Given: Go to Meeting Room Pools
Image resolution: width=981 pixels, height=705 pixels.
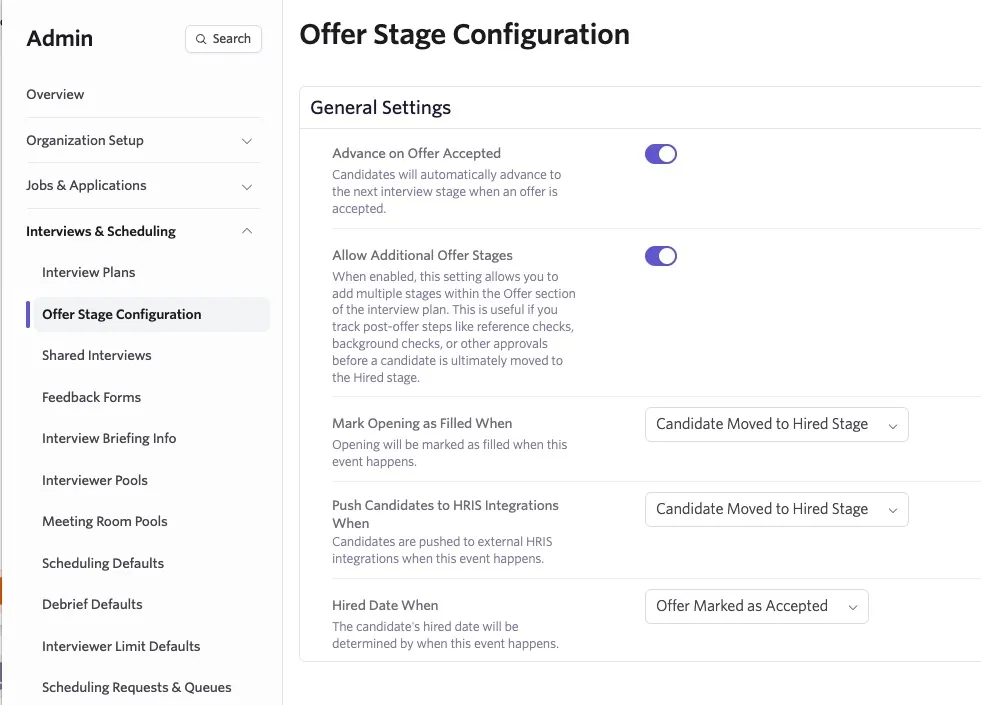Looking at the screenshot, I should click(104, 522).
